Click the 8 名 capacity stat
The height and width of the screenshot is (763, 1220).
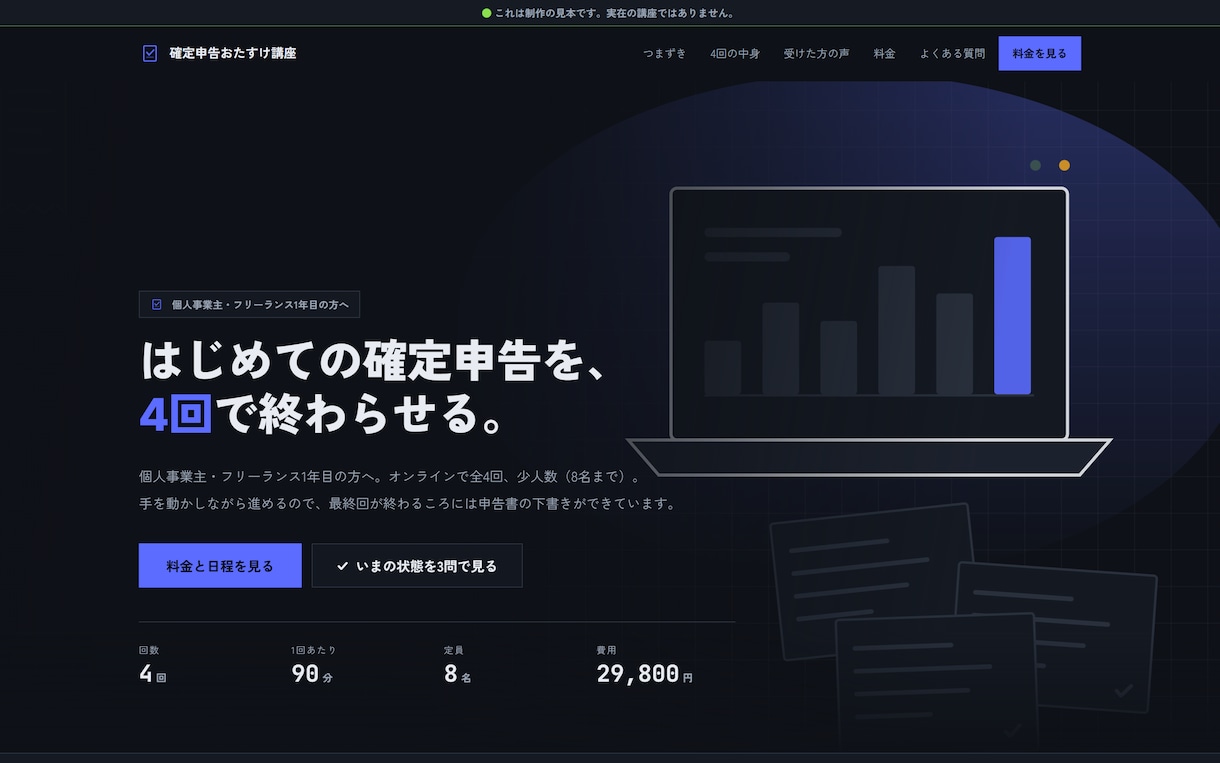tap(458, 674)
